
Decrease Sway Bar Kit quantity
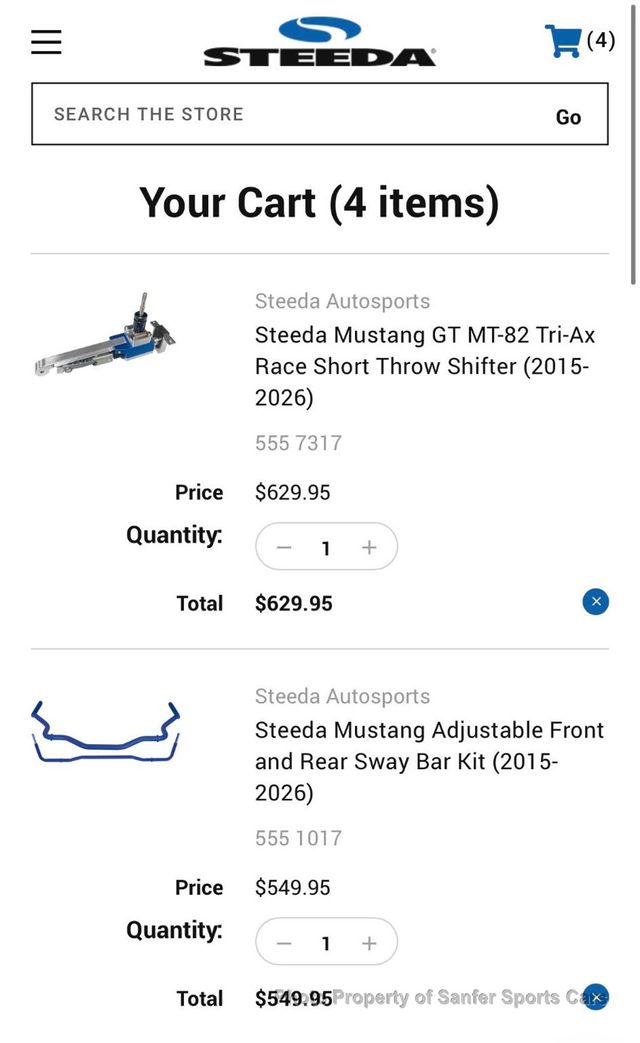pos(284,943)
